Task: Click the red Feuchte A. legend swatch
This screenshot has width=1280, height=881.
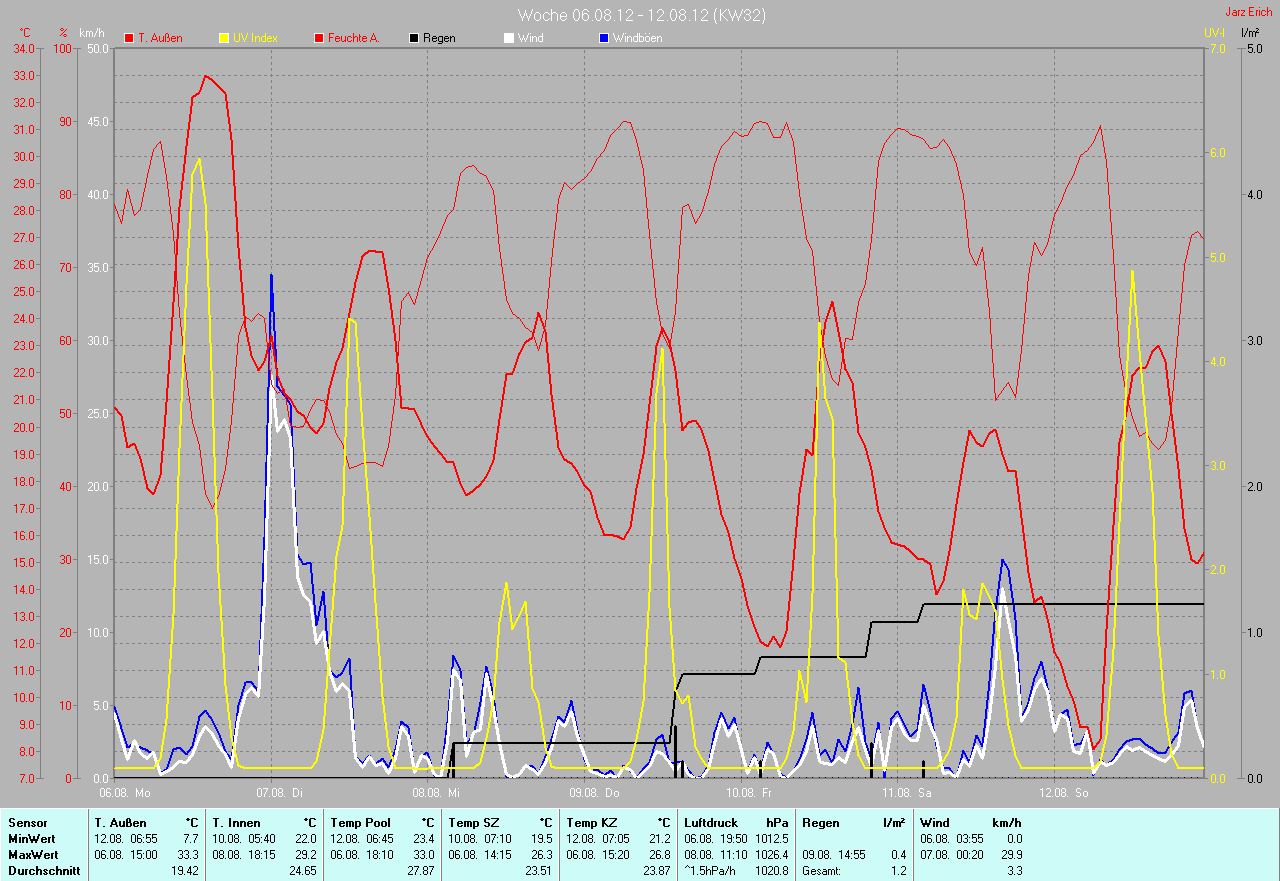Action: click(x=320, y=38)
